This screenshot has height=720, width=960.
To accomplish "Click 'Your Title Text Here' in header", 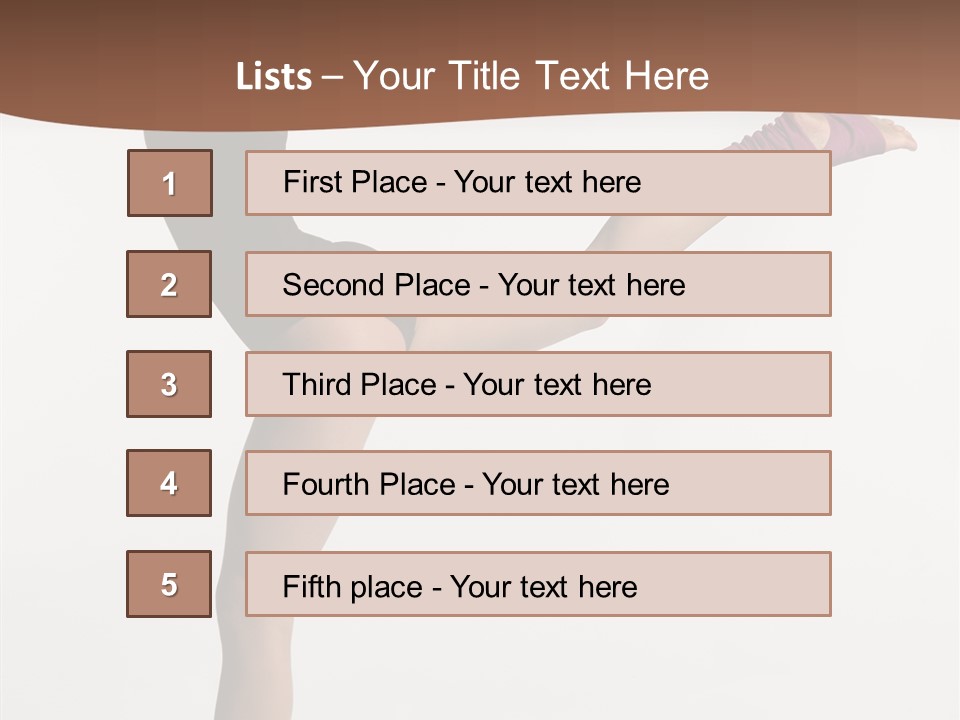I will (531, 76).
